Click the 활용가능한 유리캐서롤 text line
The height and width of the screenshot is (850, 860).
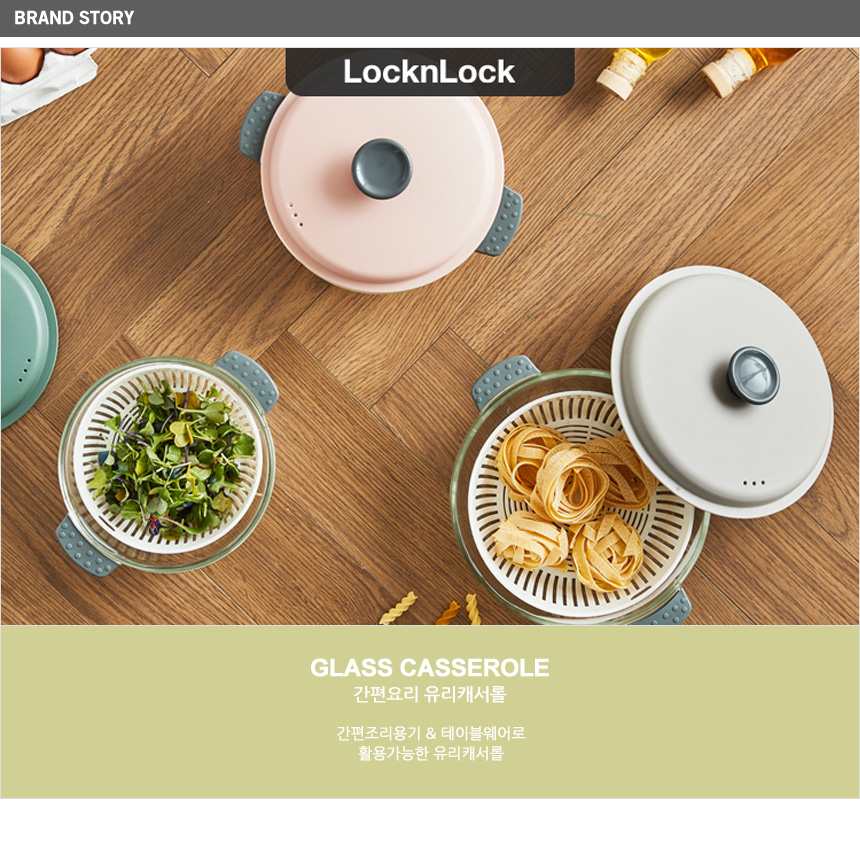pyautogui.click(x=431, y=753)
